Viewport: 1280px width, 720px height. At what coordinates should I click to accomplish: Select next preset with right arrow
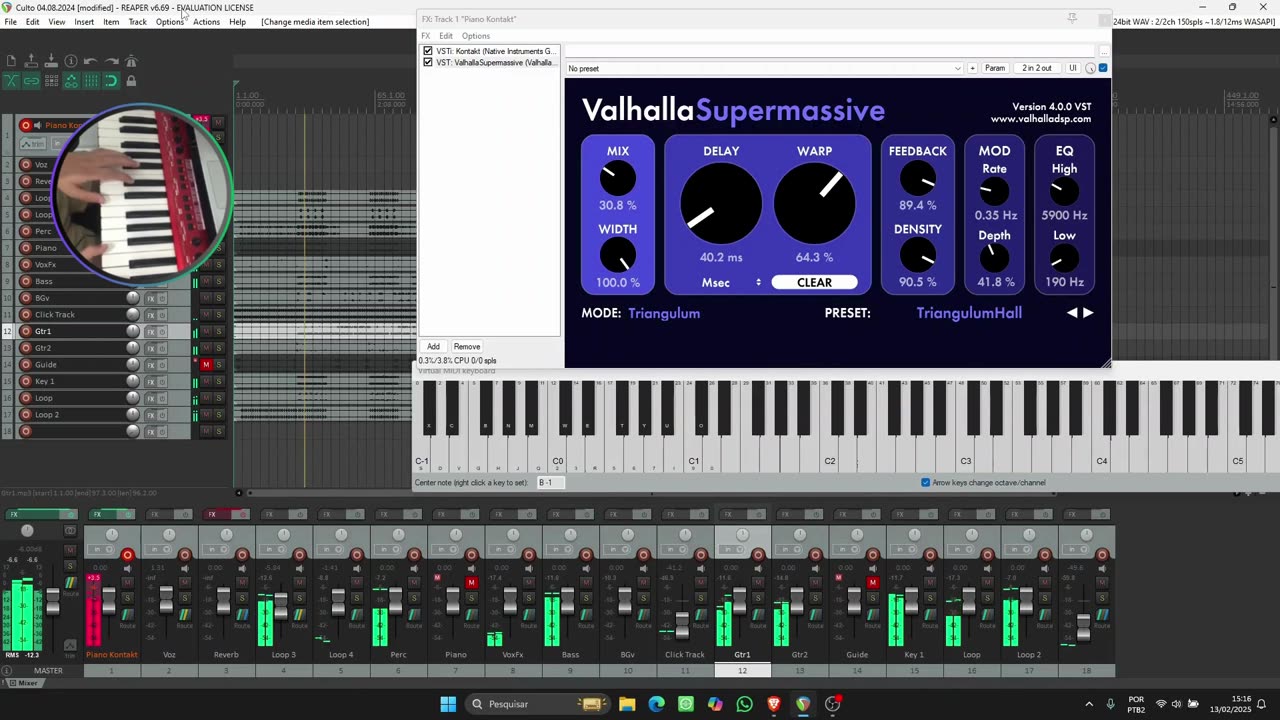[x=1088, y=313]
